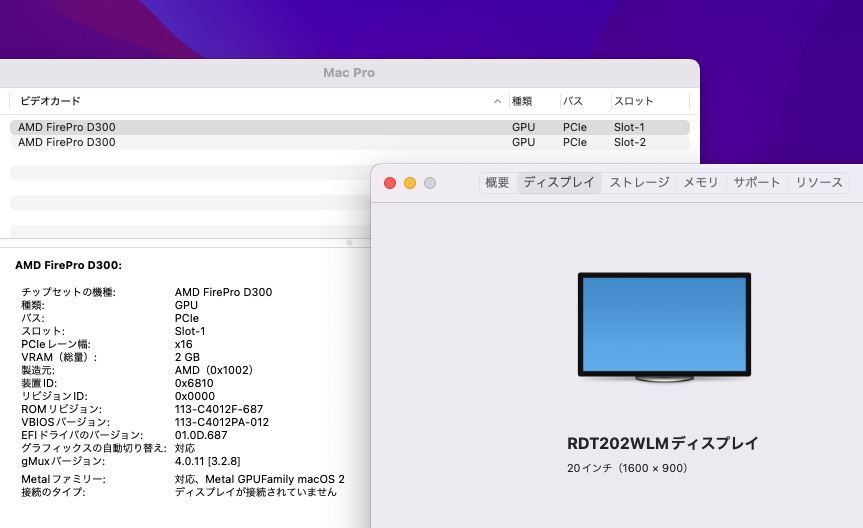Click the x16 PCIe lane width value
This screenshot has height=528, width=863.
click(183, 344)
